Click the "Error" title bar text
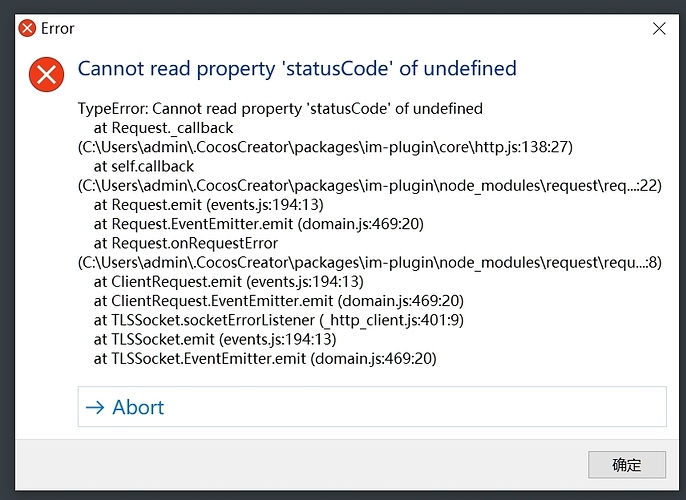686x500 pixels. pos(58,28)
